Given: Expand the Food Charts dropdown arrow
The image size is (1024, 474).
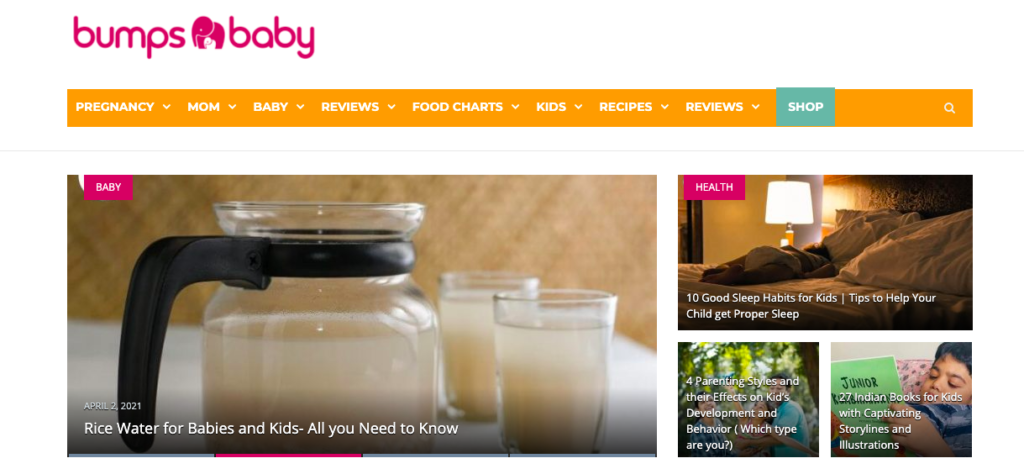Looking at the screenshot, I should (x=515, y=107).
